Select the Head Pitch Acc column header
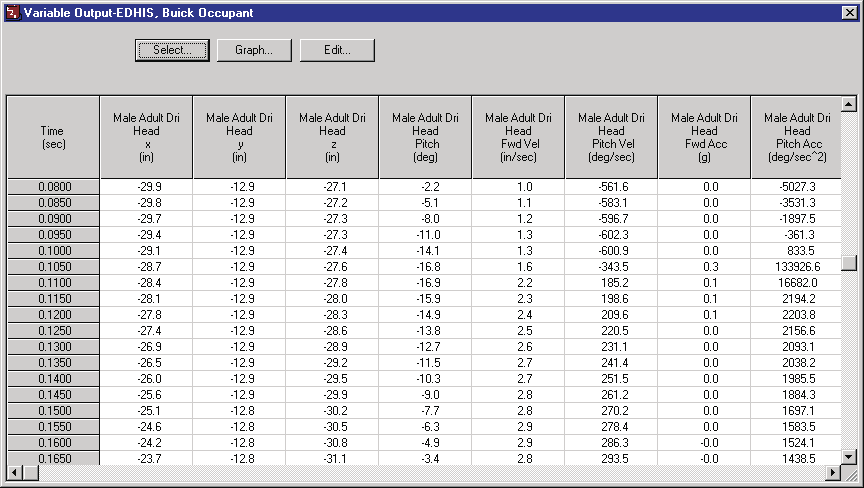 (x=796, y=137)
